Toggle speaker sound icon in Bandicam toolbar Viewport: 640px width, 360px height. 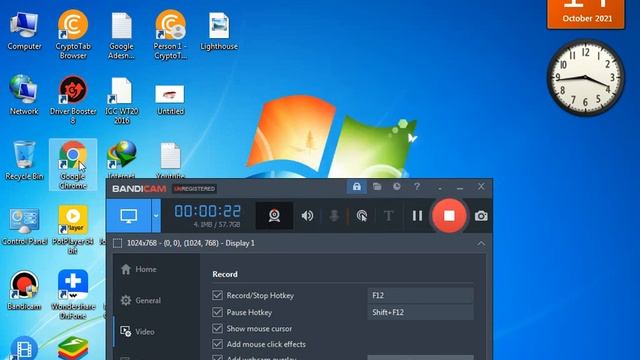(307, 216)
